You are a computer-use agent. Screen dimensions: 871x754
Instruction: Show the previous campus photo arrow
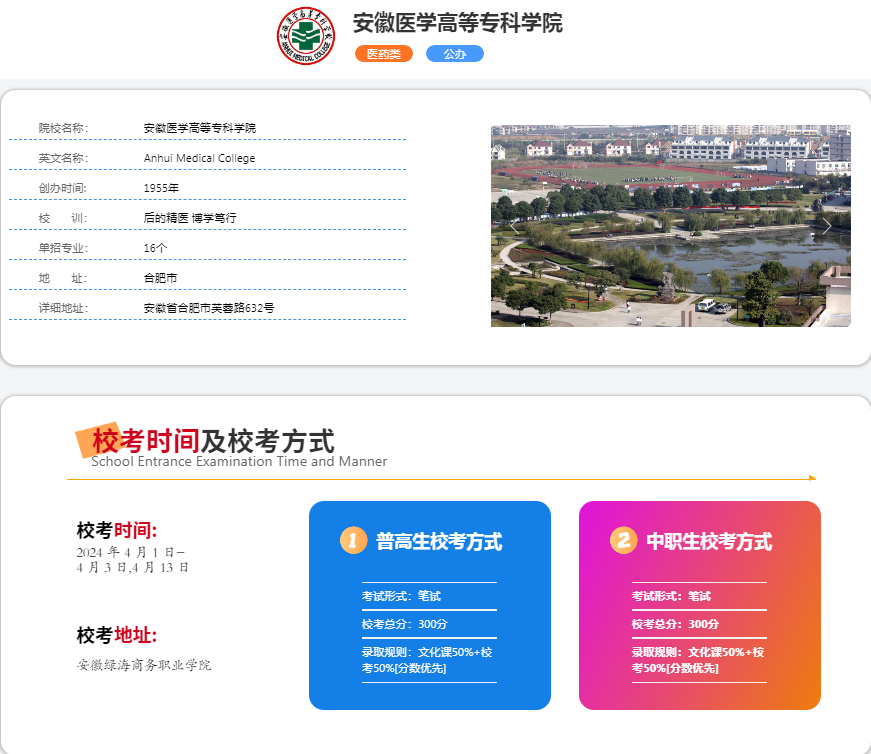[x=514, y=226]
